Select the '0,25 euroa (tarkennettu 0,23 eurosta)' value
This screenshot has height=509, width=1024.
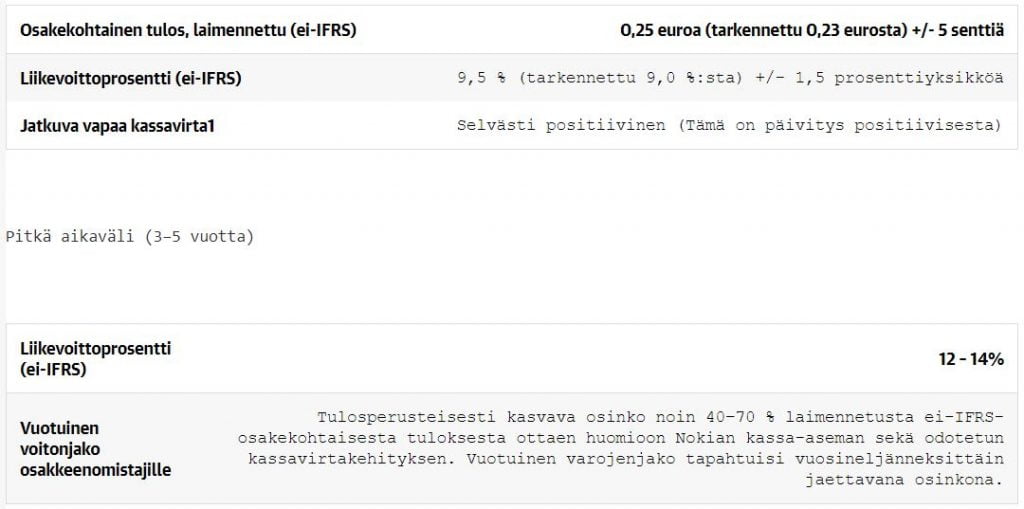[x=763, y=30]
